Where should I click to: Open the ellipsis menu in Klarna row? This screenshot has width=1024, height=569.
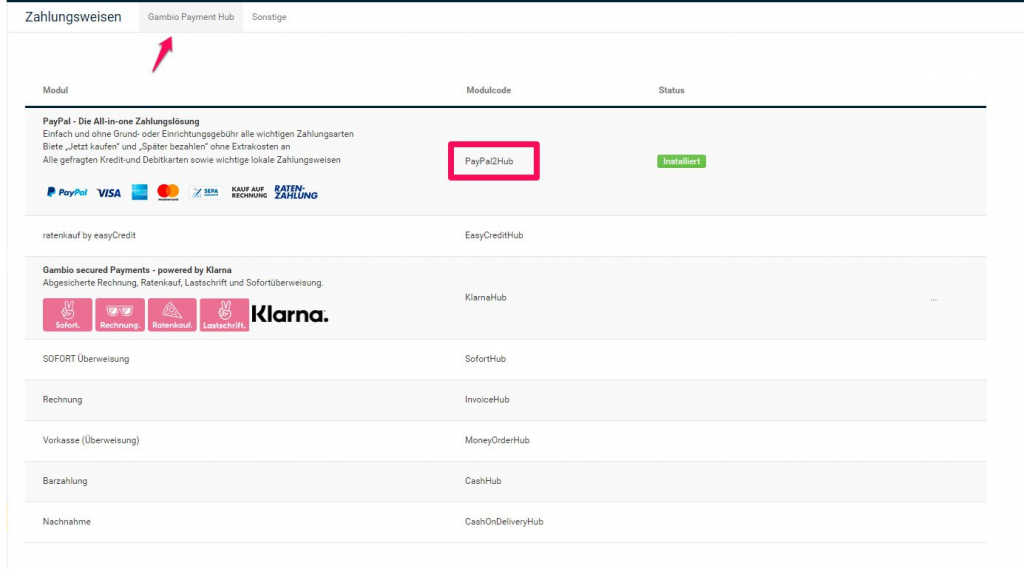click(x=933, y=298)
